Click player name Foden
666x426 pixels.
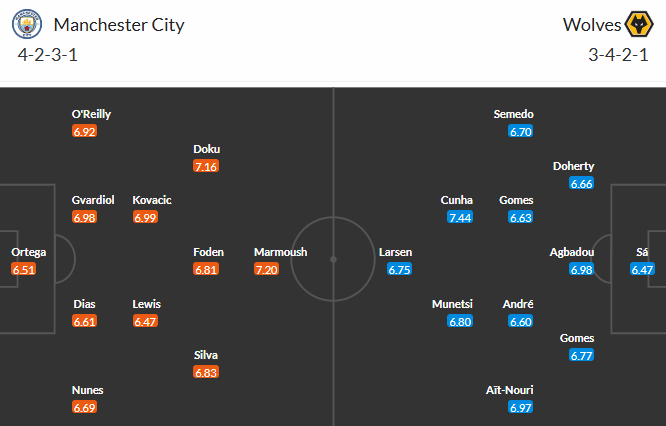coord(208,252)
